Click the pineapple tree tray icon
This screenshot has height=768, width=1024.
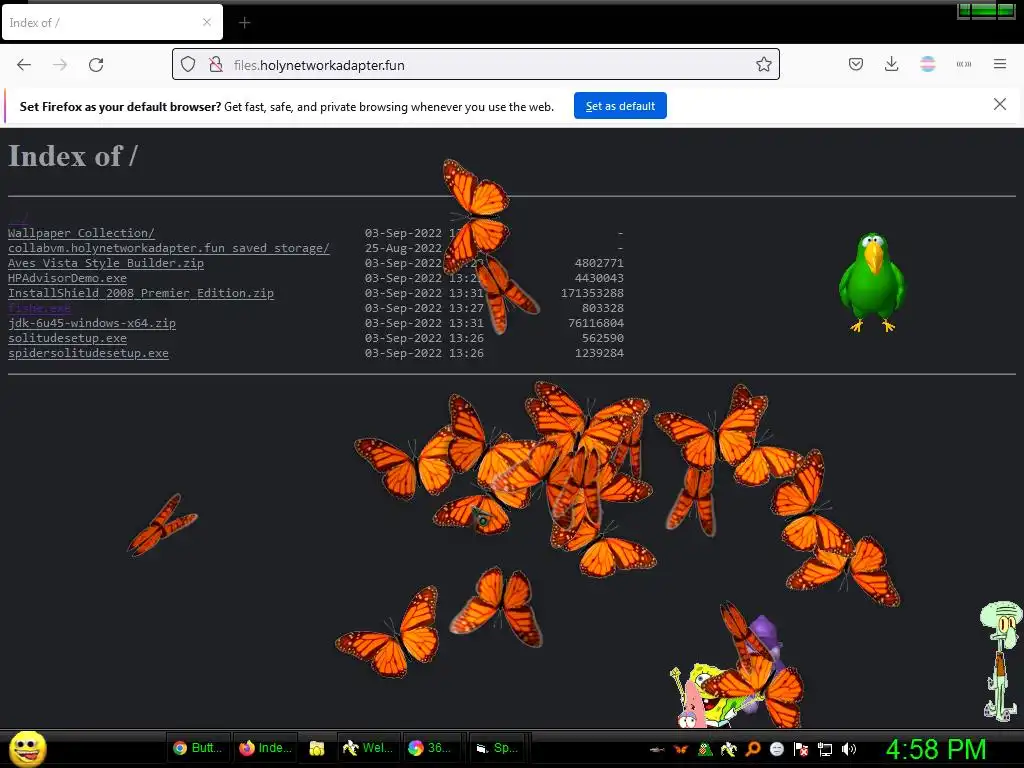pyautogui.click(x=705, y=749)
